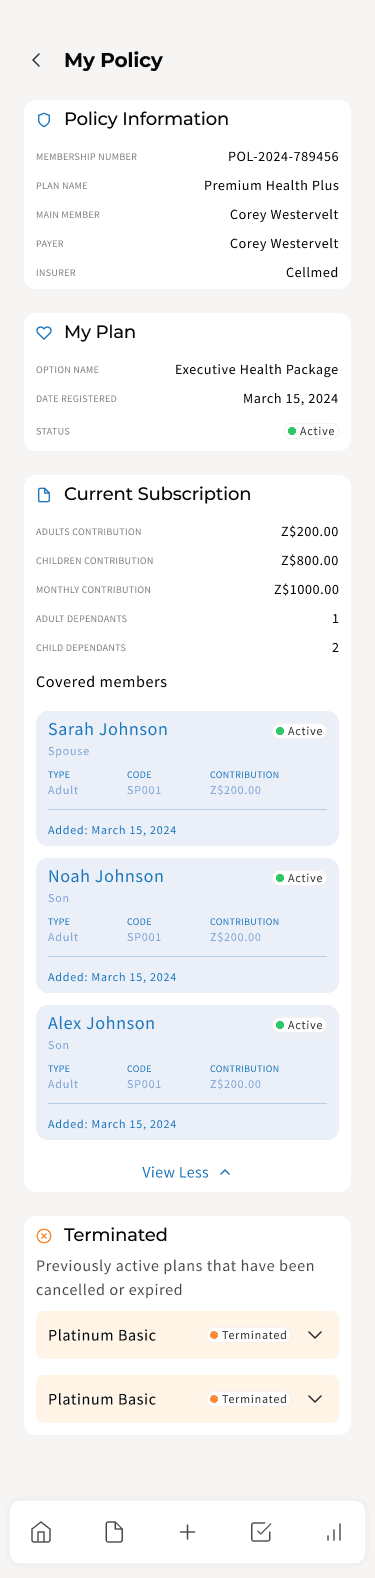Collapse members with the View Less chevron
Screen dimensions: 375x1578
[225, 1172]
